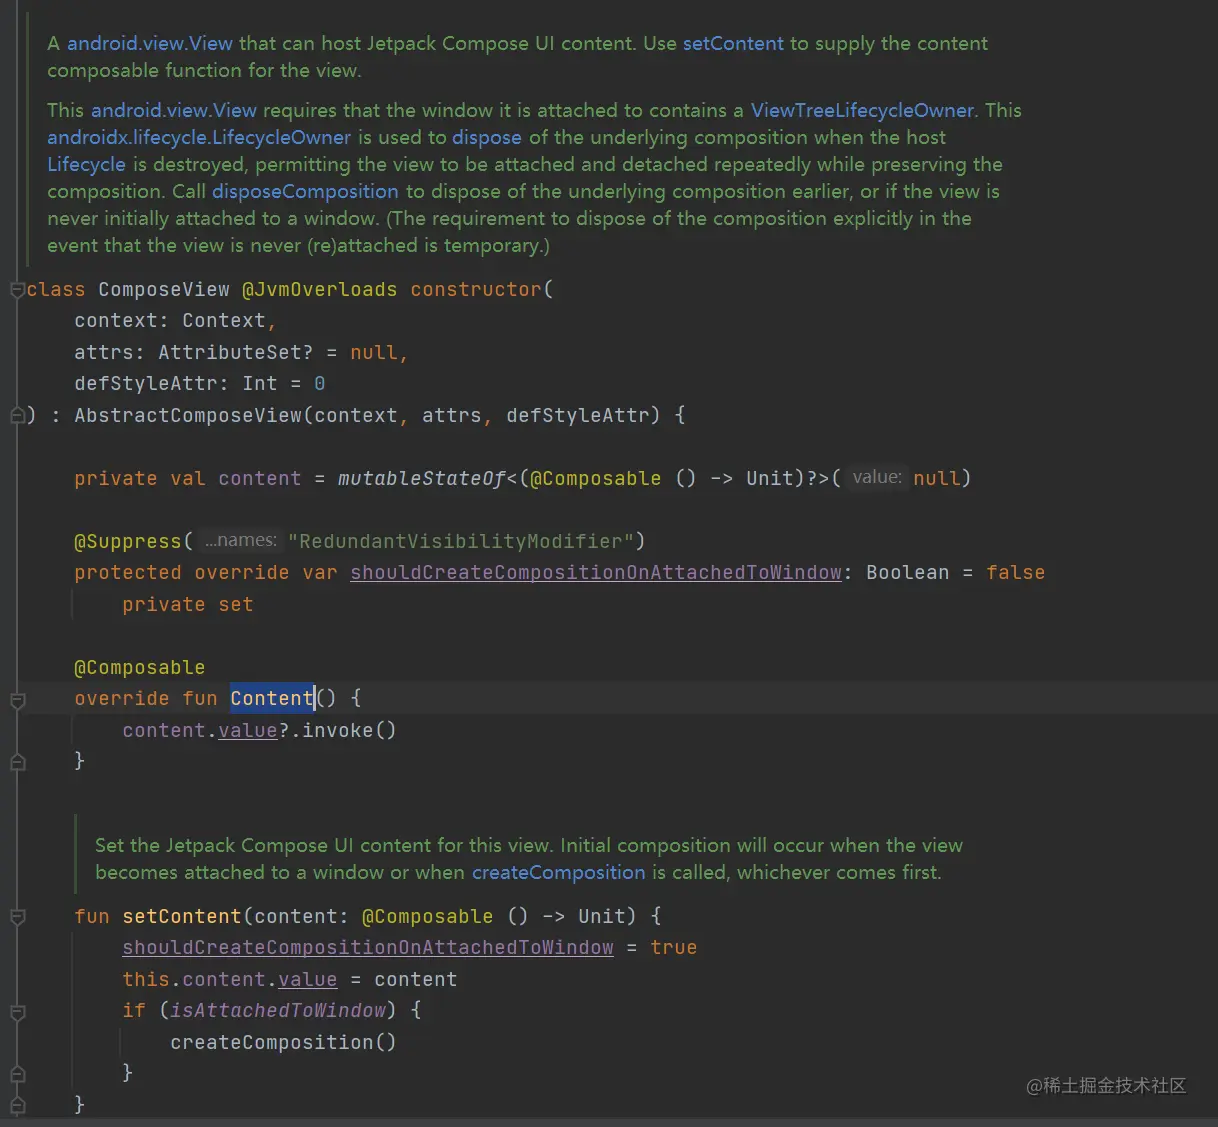
Task: Click AbstractComposeView superclass name
Action: pyautogui.click(x=188, y=415)
